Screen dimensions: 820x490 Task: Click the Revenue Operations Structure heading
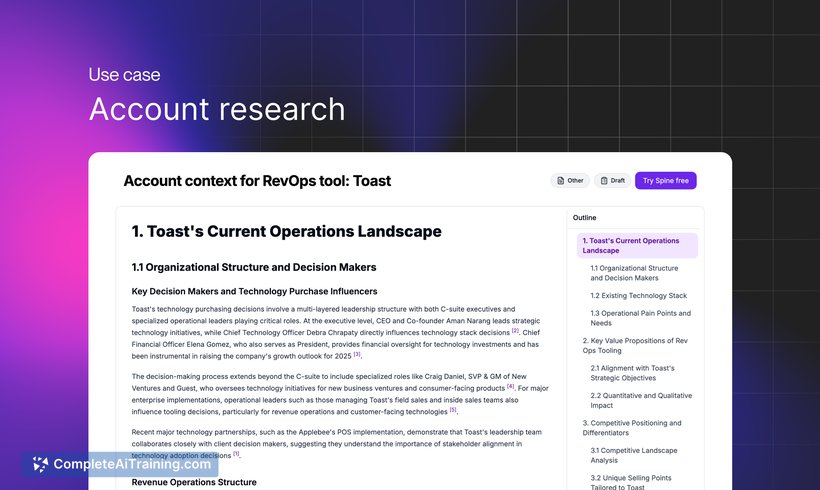click(x=194, y=482)
